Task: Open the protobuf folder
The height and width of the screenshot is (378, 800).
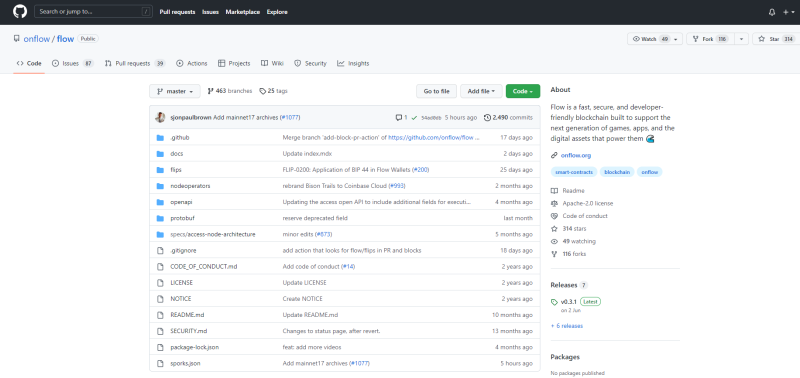Action: (x=182, y=218)
